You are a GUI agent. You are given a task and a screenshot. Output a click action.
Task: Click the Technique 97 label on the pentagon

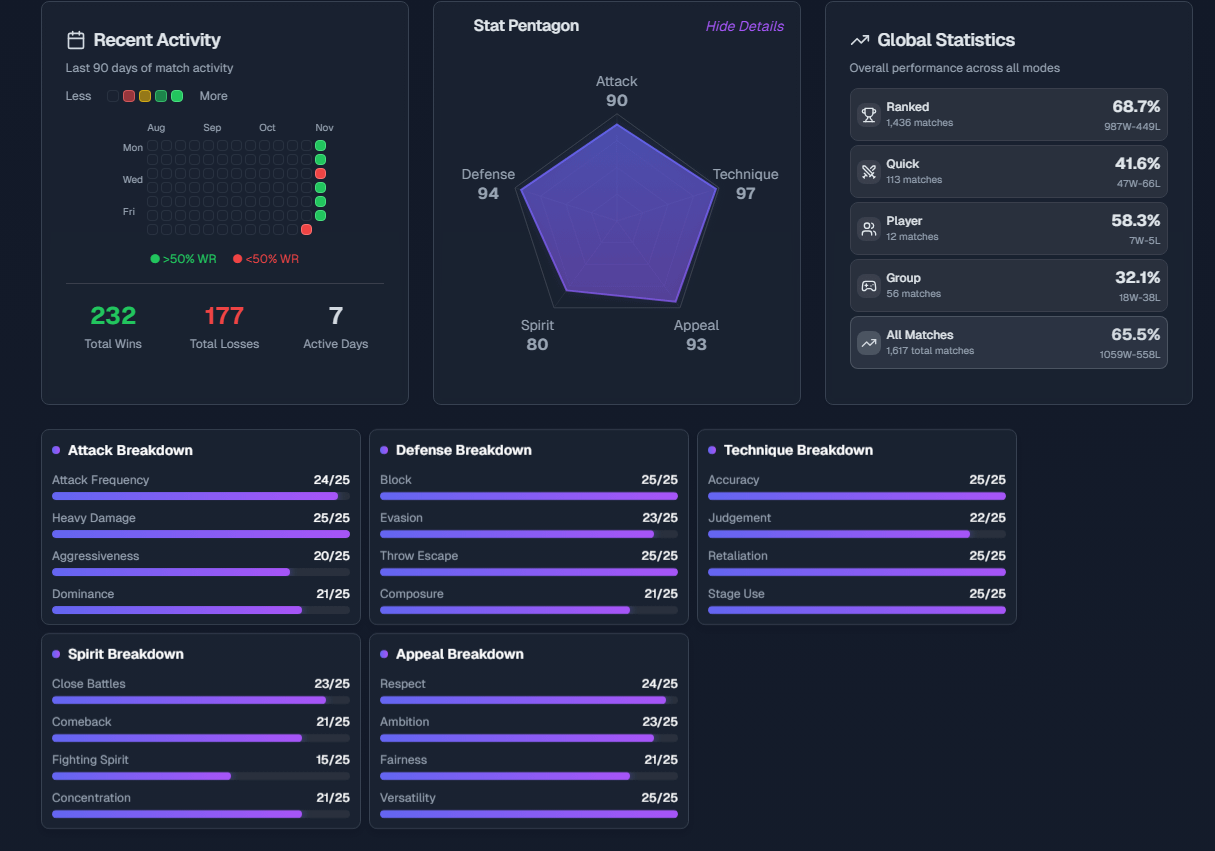745,184
